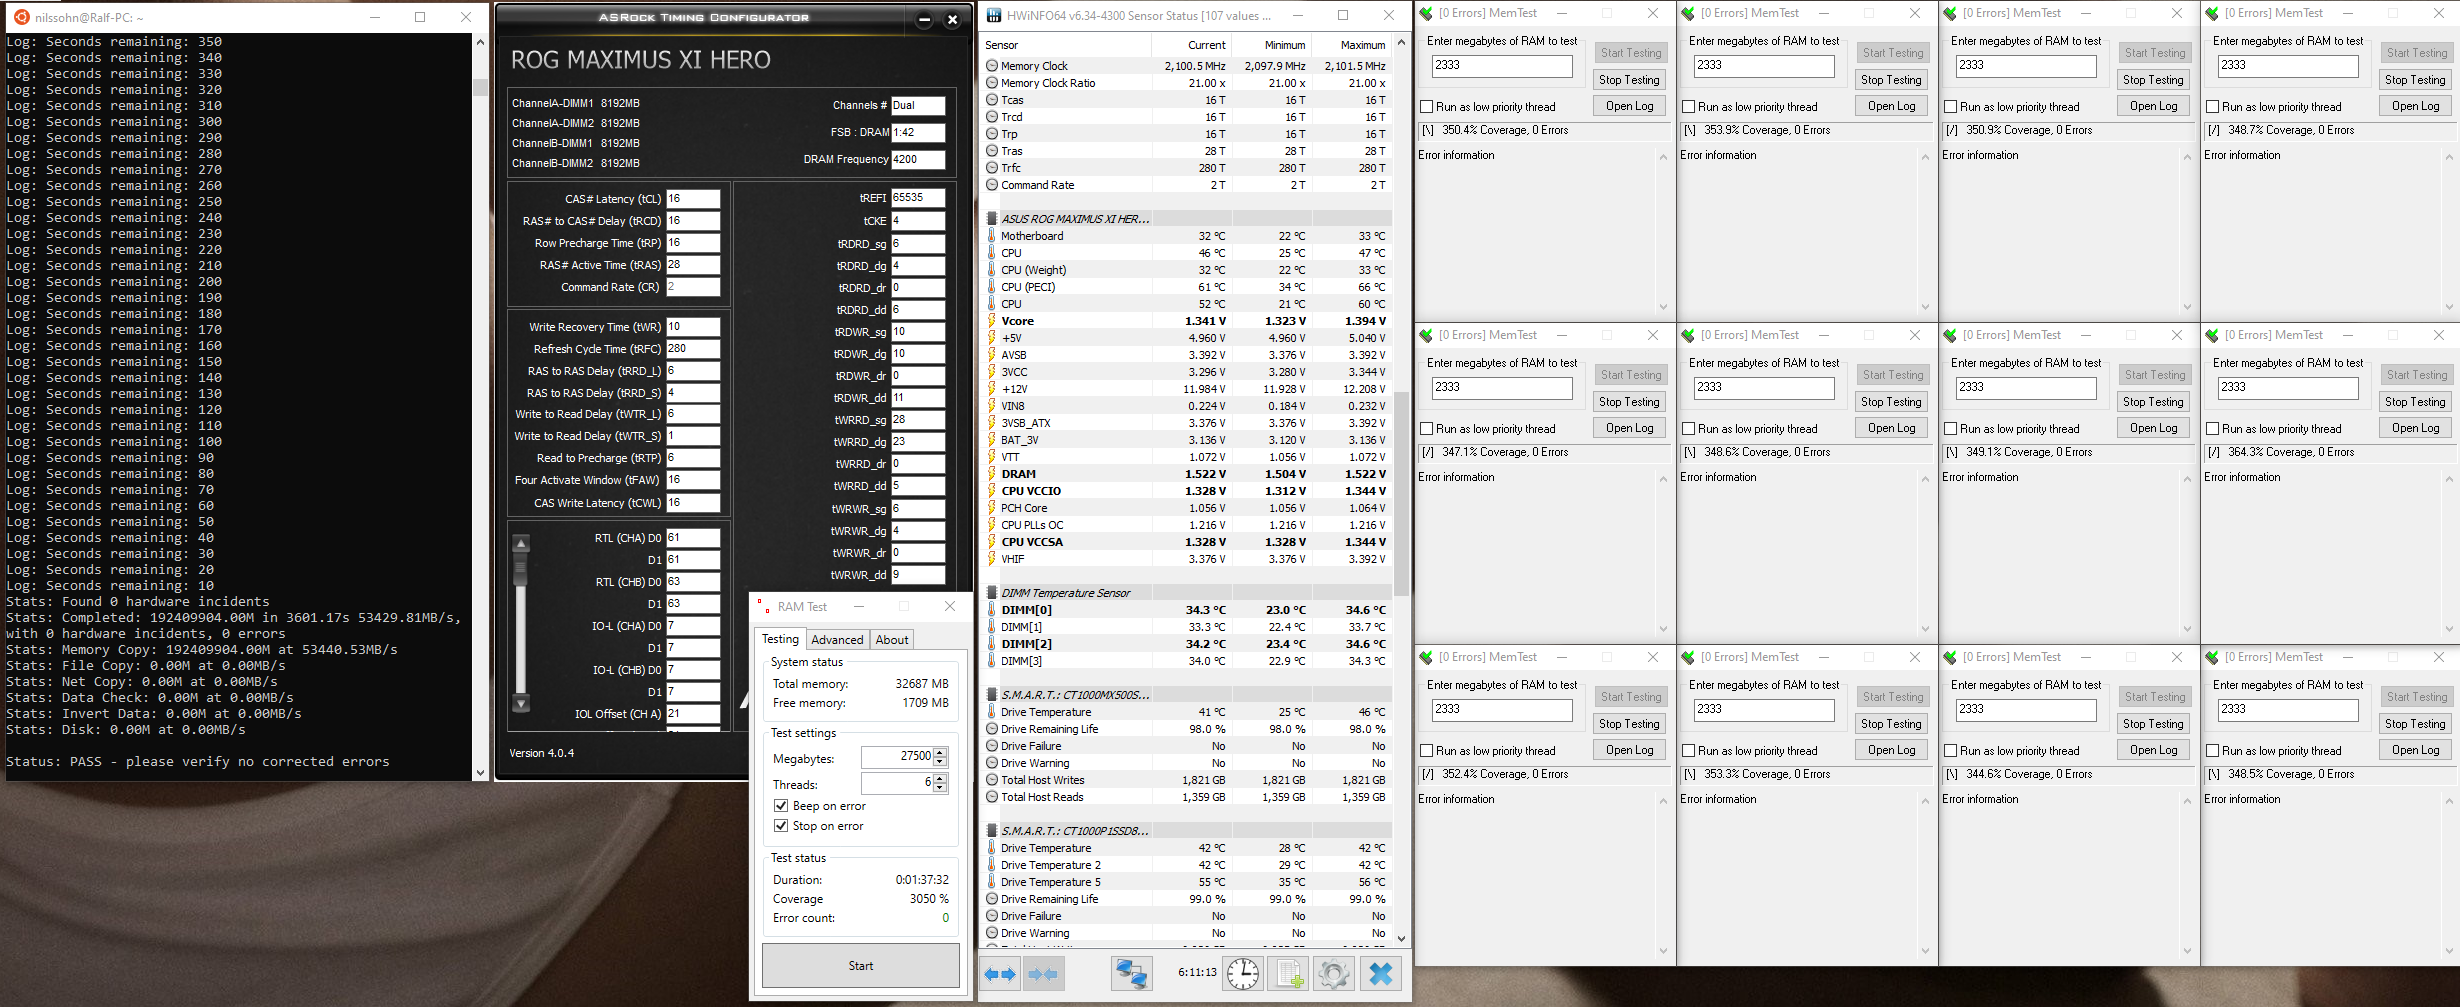This screenshot has height=1007, width=2460.
Task: Click the icon beside Total Host Writes
Action: (992, 780)
